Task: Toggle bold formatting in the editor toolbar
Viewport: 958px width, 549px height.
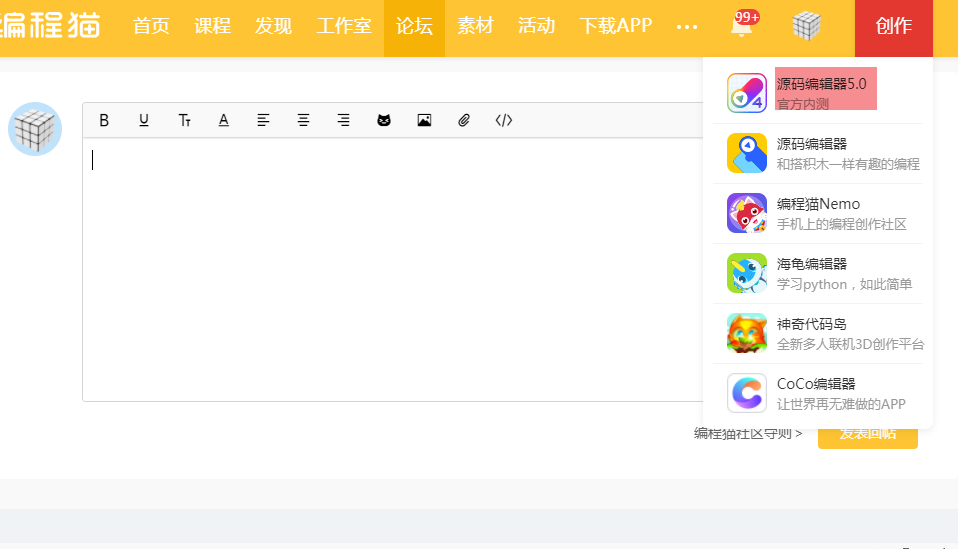Action: click(x=104, y=120)
